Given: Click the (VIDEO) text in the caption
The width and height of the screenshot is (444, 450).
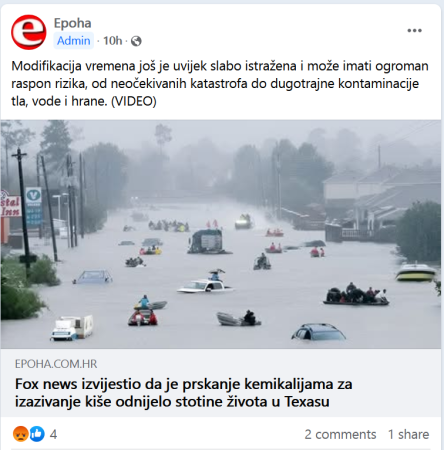Looking at the screenshot, I should (133, 101).
